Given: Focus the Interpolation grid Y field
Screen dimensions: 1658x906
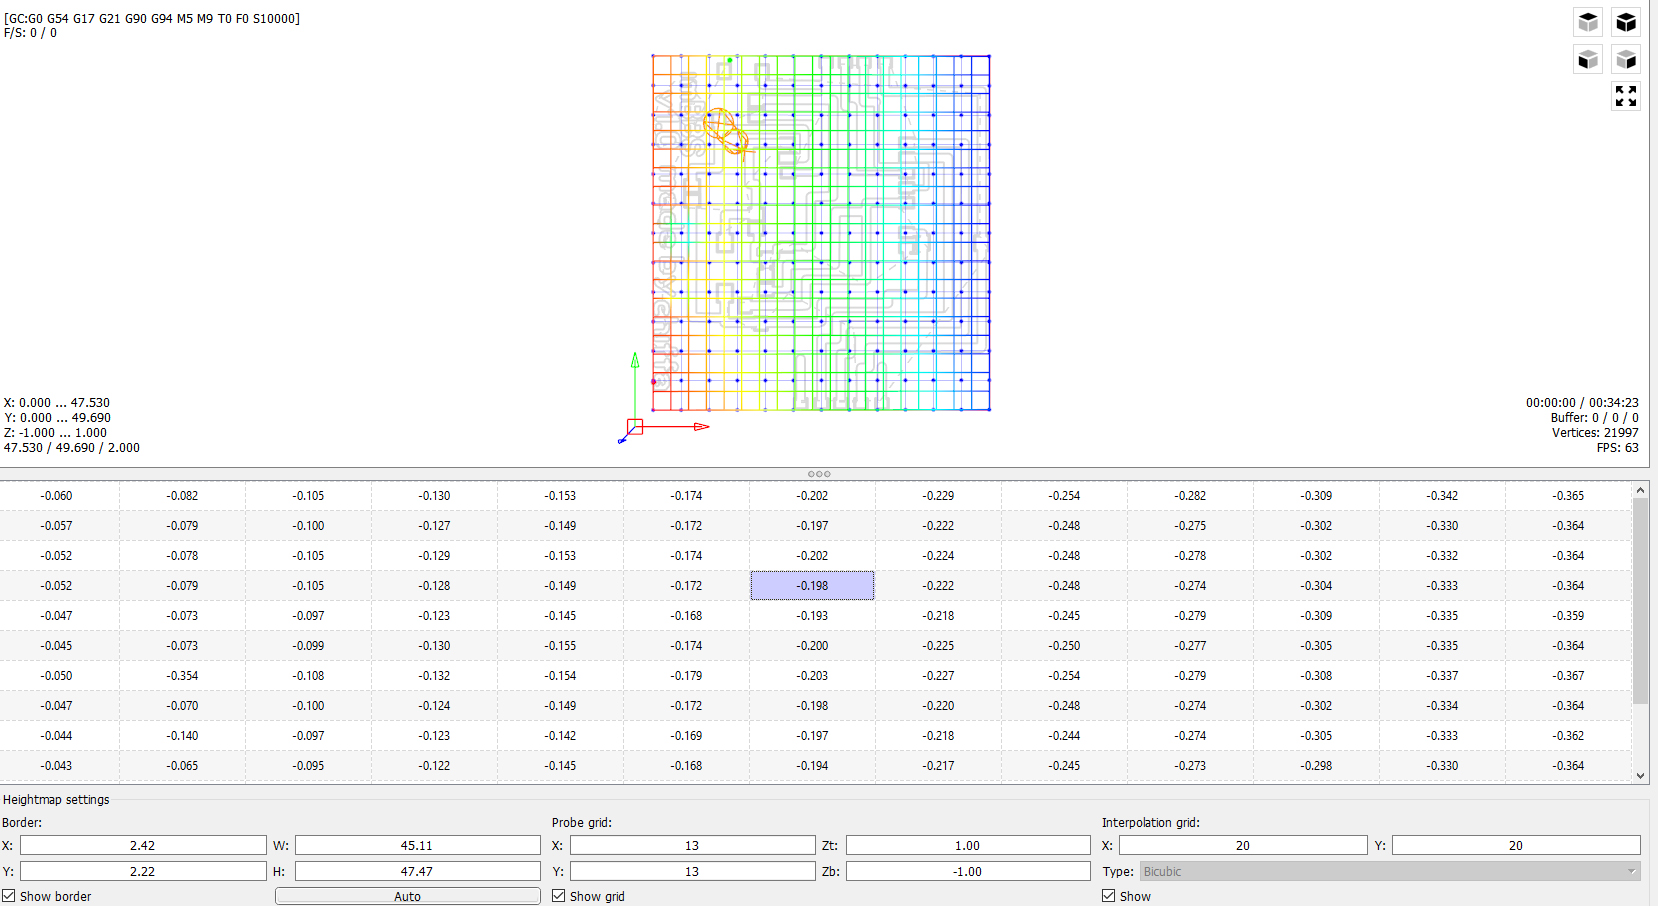Looking at the screenshot, I should pos(1516,845).
